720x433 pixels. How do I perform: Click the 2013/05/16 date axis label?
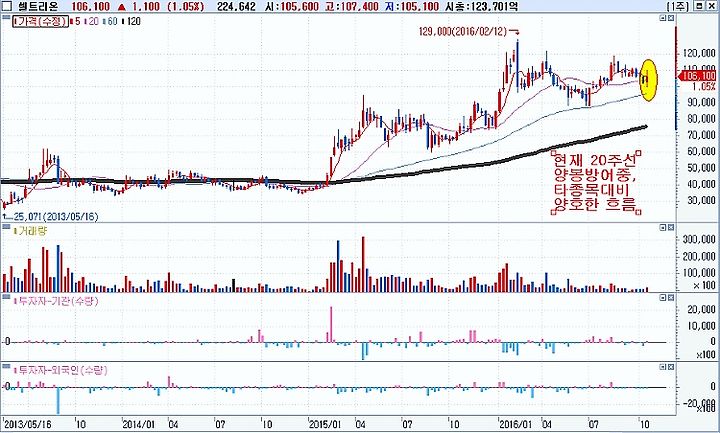pyautogui.click(x=28, y=424)
